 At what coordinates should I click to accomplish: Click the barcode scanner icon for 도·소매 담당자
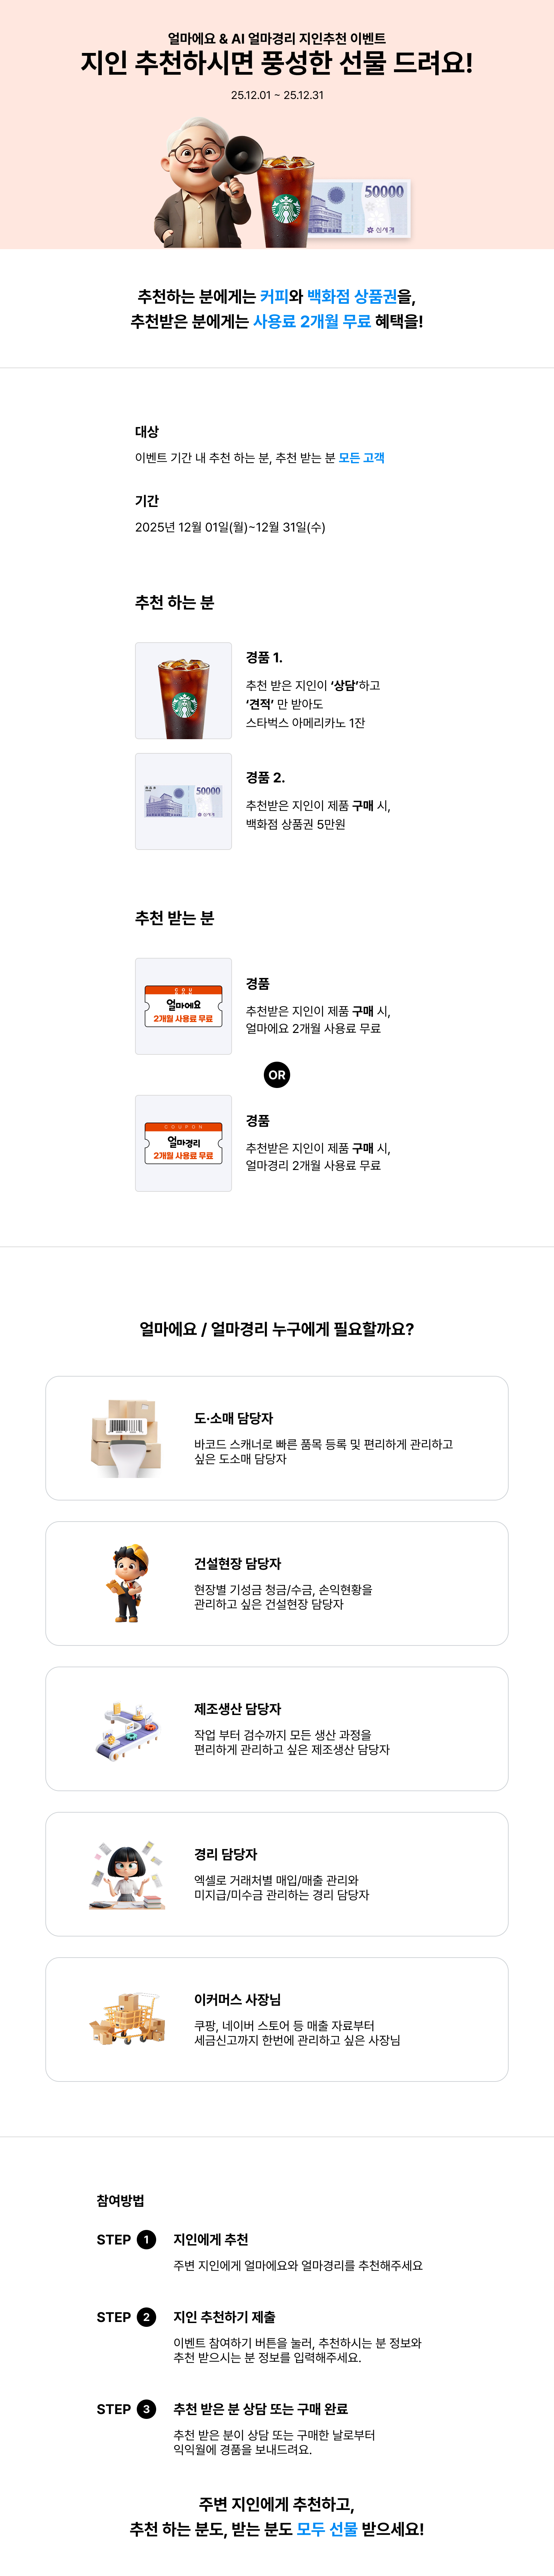(126, 1438)
